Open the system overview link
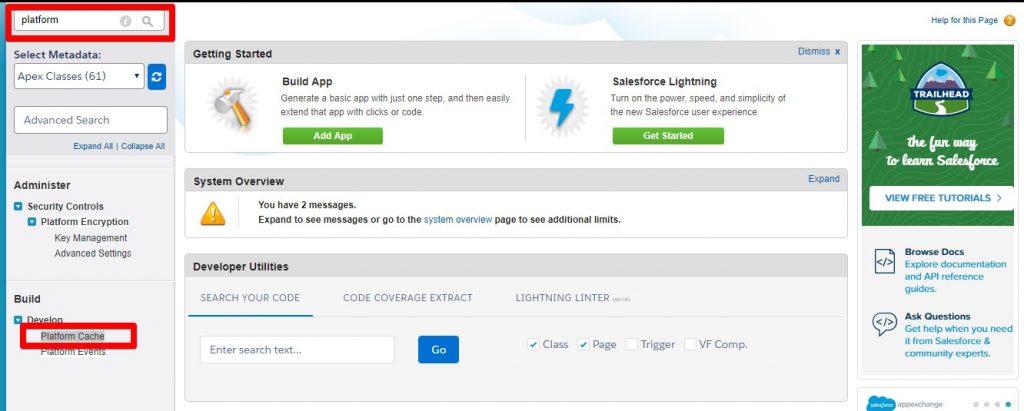Viewport: 1024px width, 411px height. coord(458,220)
